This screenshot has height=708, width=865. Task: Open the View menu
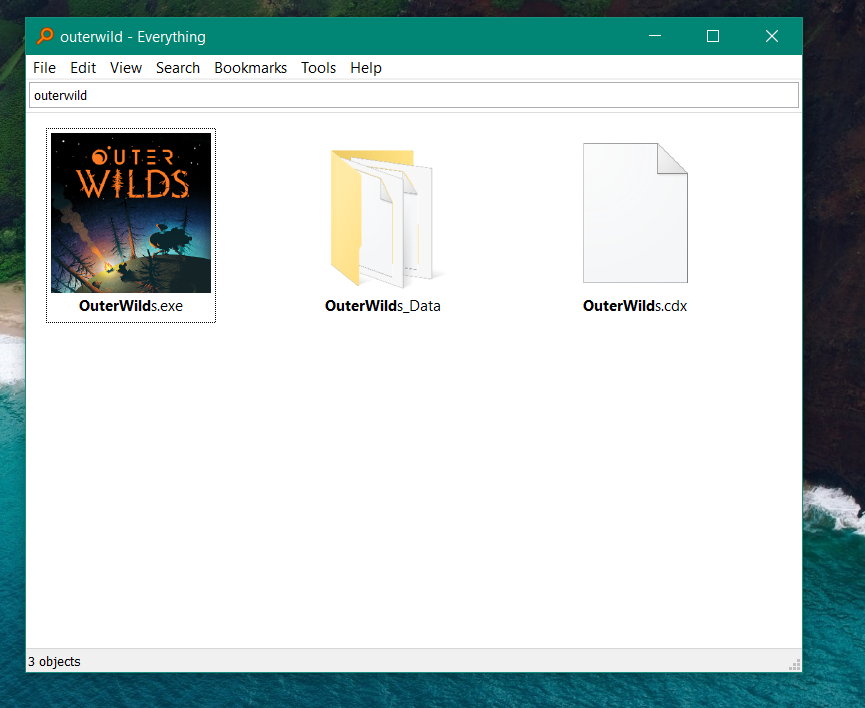pos(126,68)
